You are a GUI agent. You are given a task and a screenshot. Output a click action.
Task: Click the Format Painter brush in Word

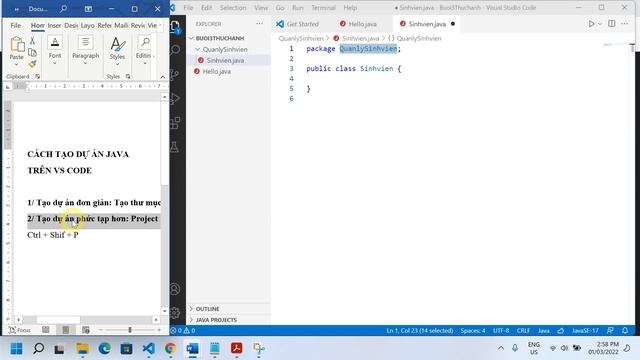click(32, 64)
